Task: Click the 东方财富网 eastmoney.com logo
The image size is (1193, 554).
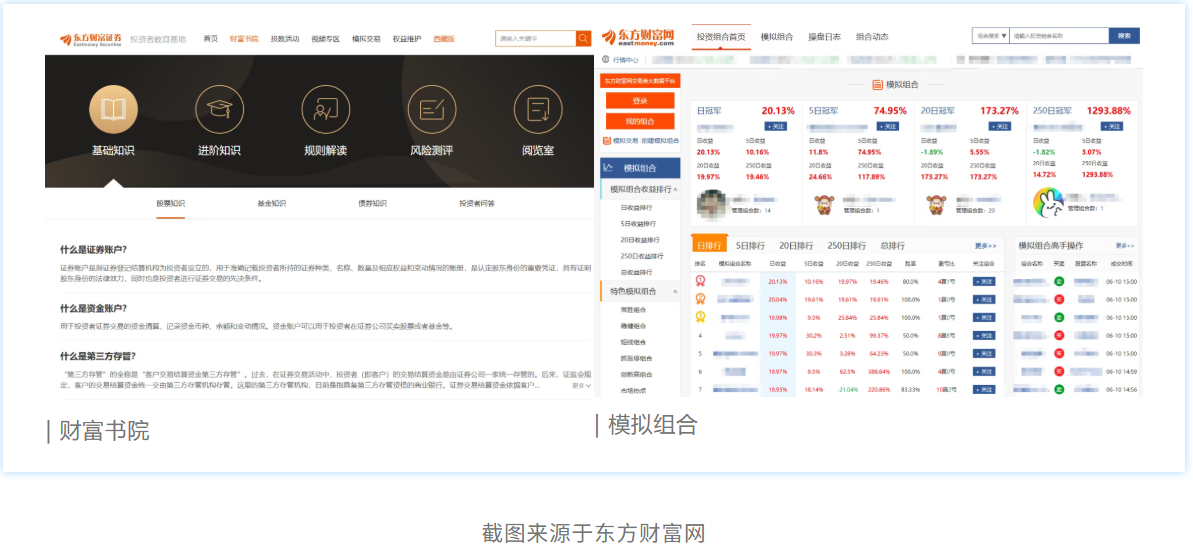Action: (x=638, y=37)
